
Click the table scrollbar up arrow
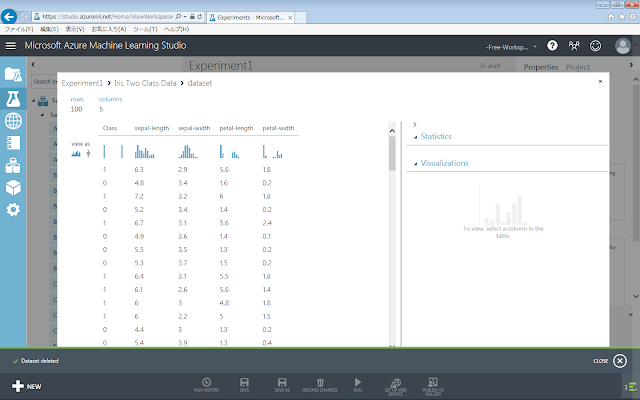pyautogui.click(x=392, y=131)
